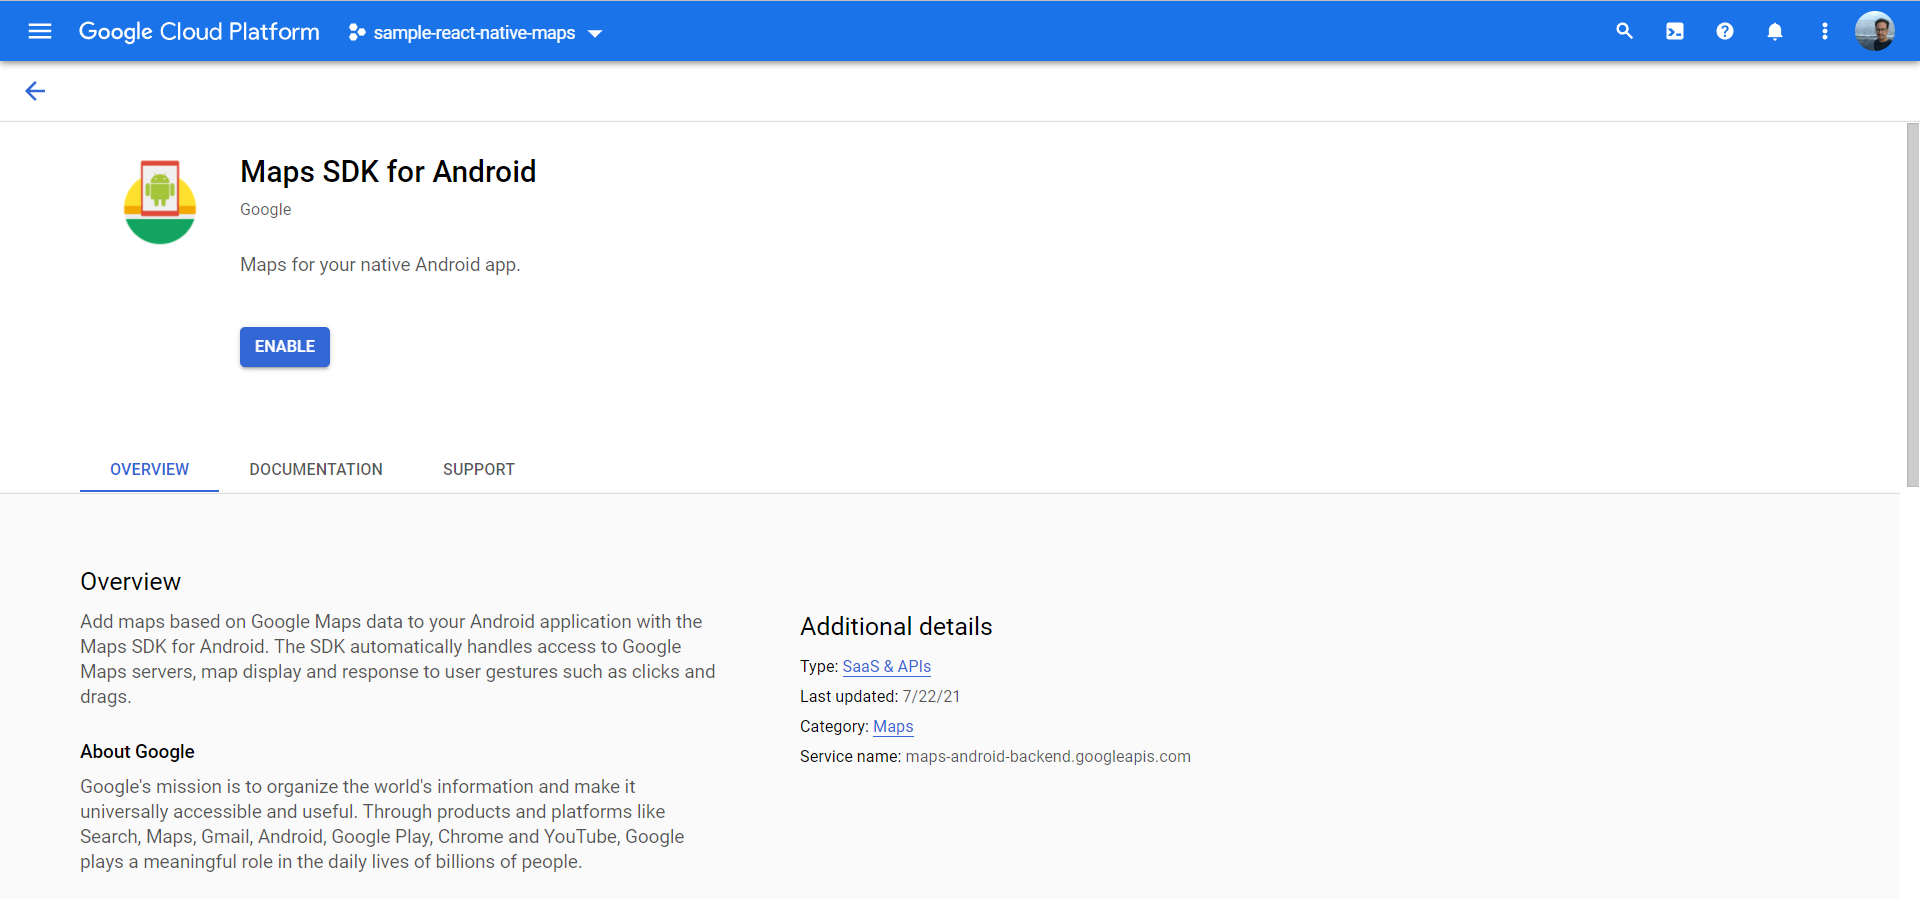Open the hamburger navigation menu
This screenshot has height=899, width=1920.
[x=40, y=31]
